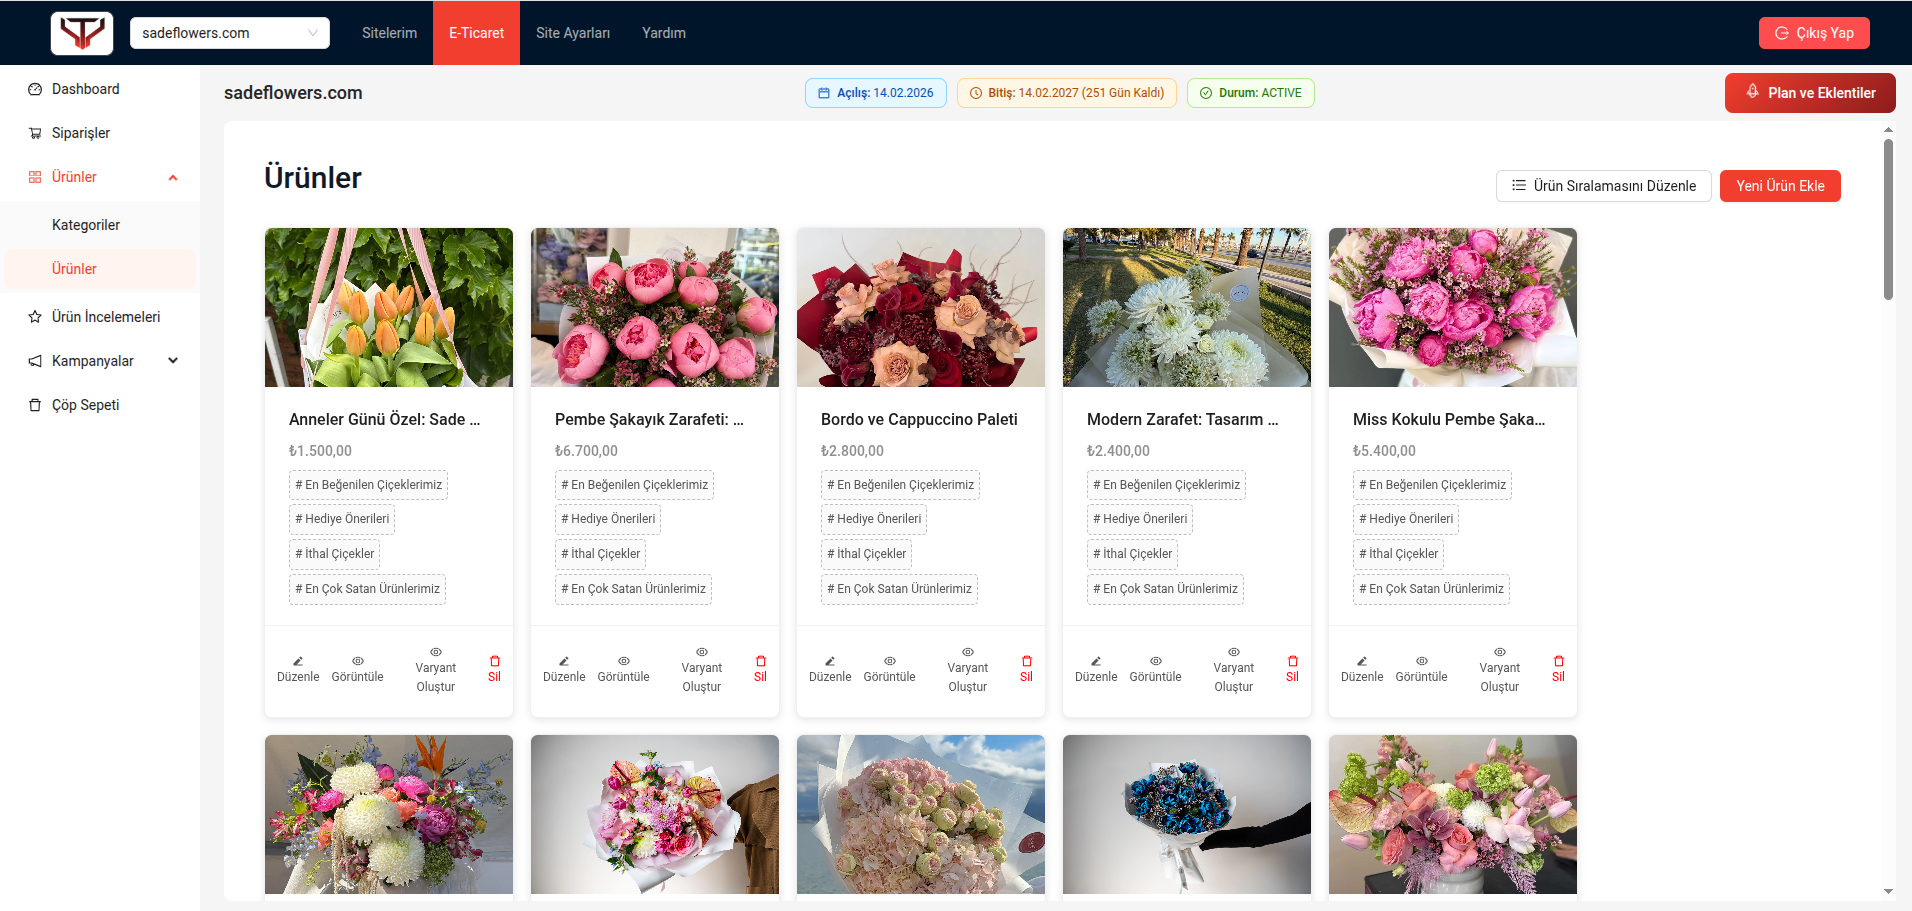
Task: Click the Bitiş expiry date badge
Action: coord(1067,93)
